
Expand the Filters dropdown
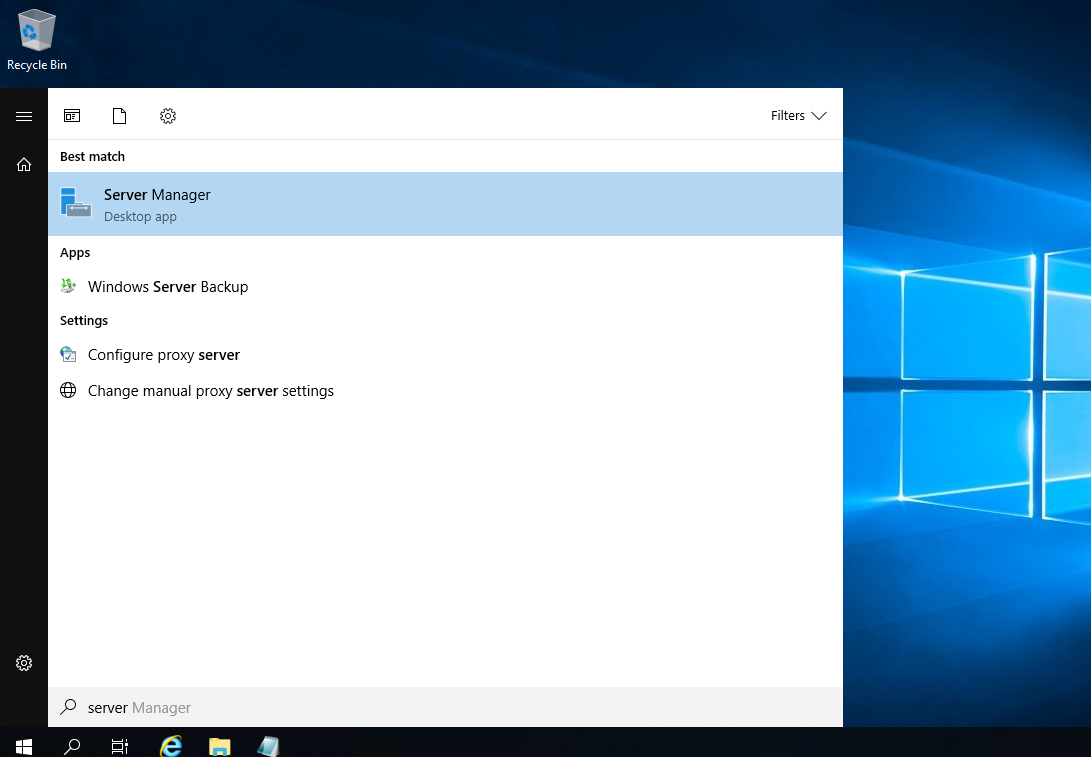pyautogui.click(x=798, y=115)
